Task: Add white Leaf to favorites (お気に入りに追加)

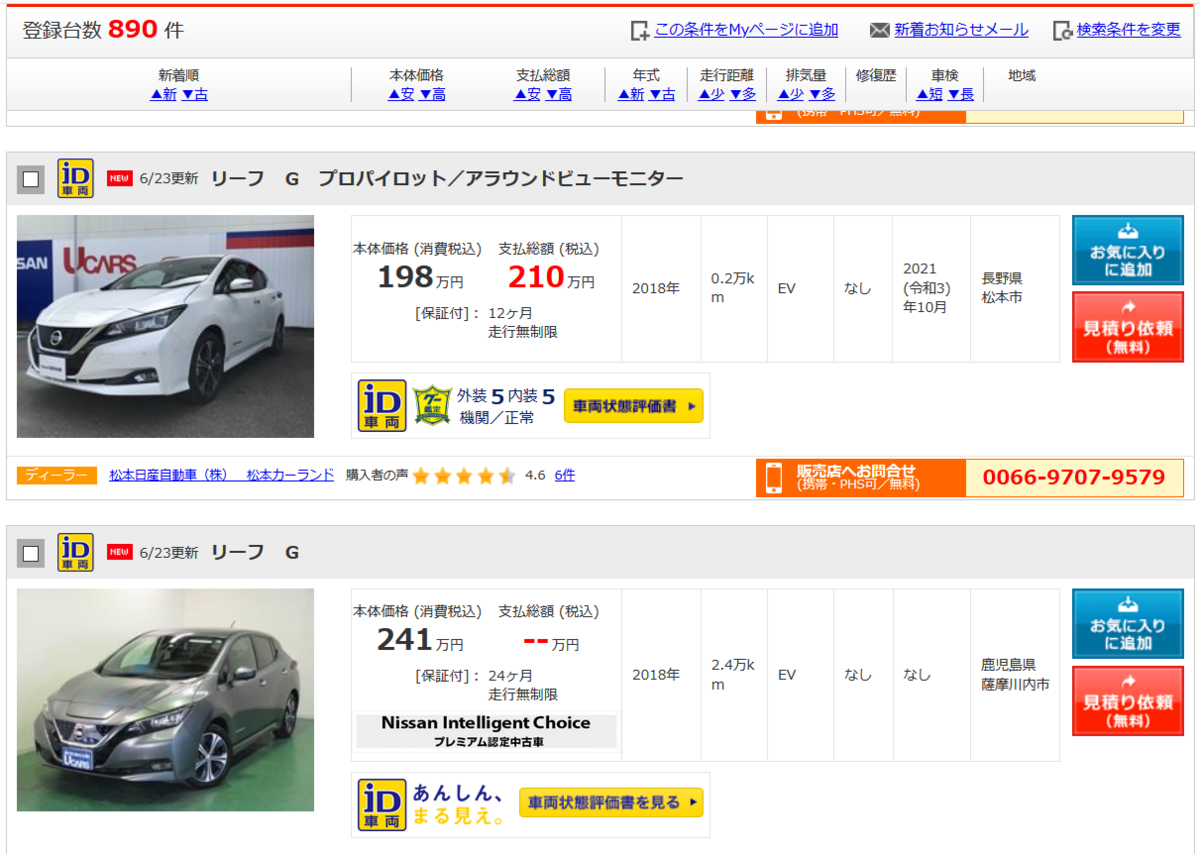Action: tap(1128, 250)
